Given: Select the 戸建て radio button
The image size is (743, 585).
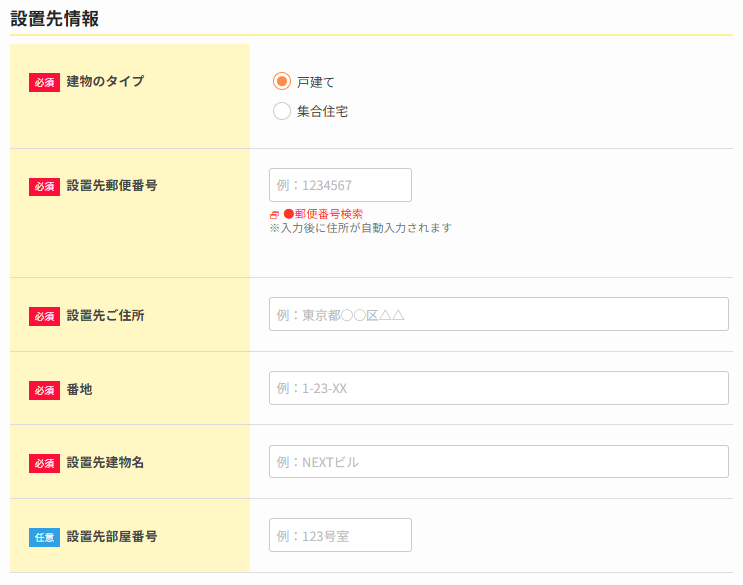Looking at the screenshot, I should [x=282, y=81].
